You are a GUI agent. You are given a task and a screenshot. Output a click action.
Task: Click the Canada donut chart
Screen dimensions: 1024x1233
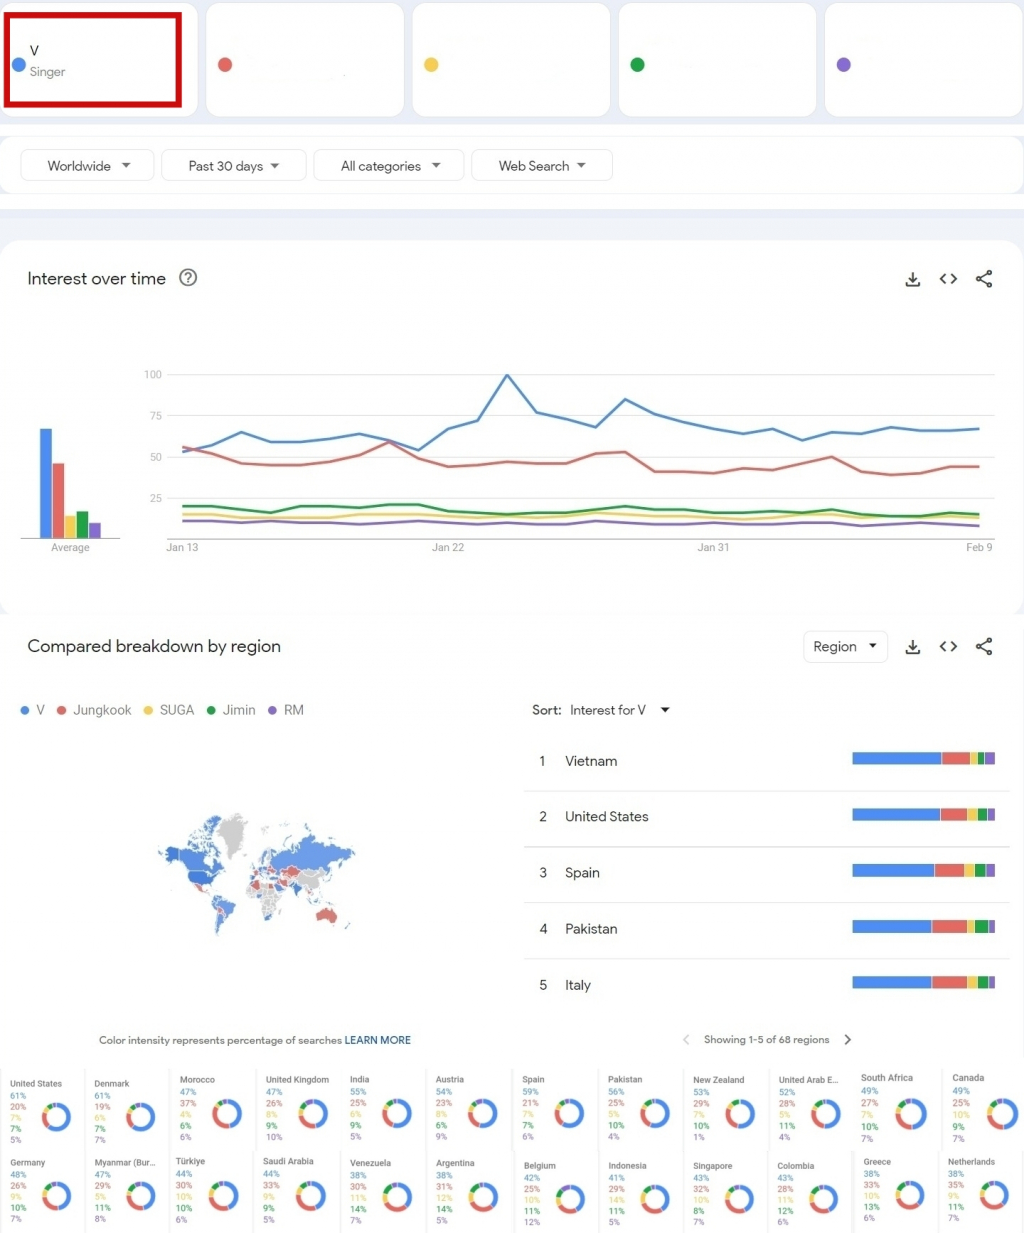point(1002,1113)
